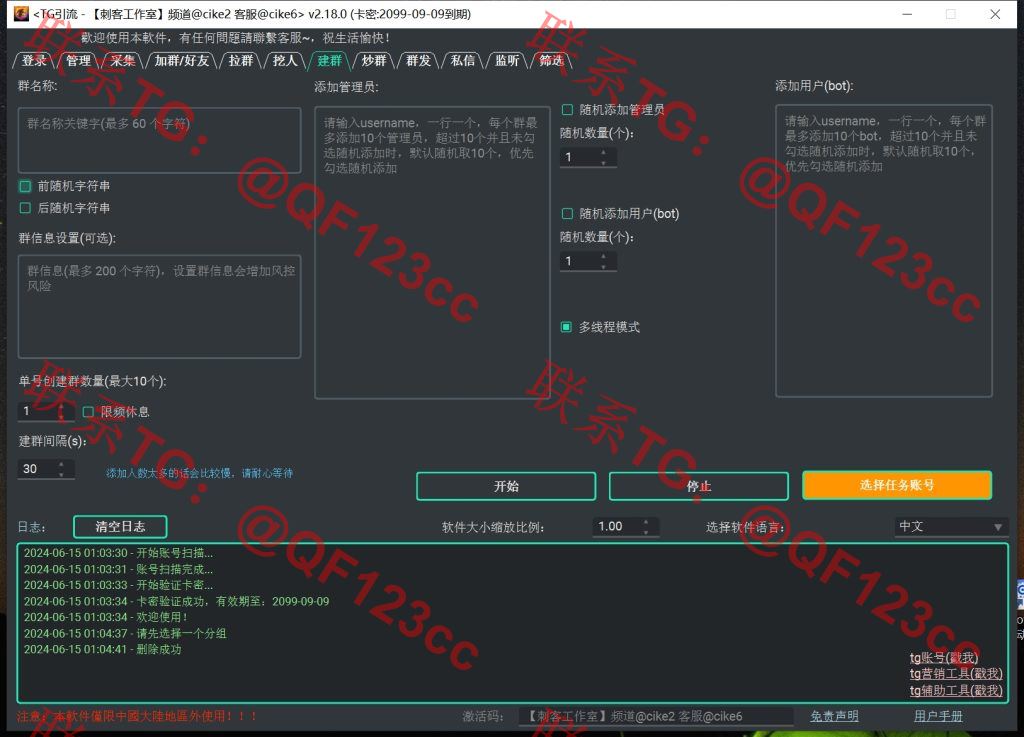Open the 采集 tab
The width and height of the screenshot is (1024, 737).
point(123,61)
